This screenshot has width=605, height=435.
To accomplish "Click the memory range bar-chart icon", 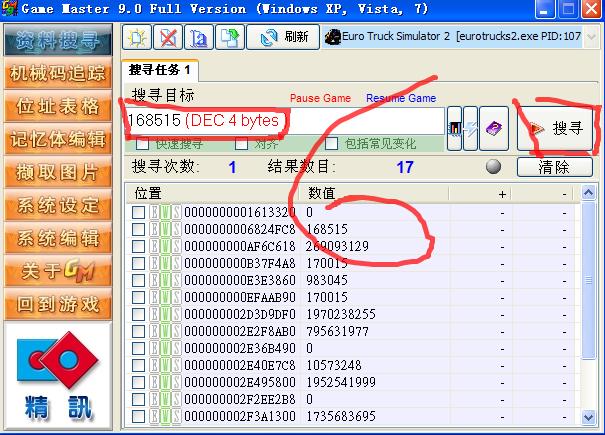I will click(x=455, y=128).
